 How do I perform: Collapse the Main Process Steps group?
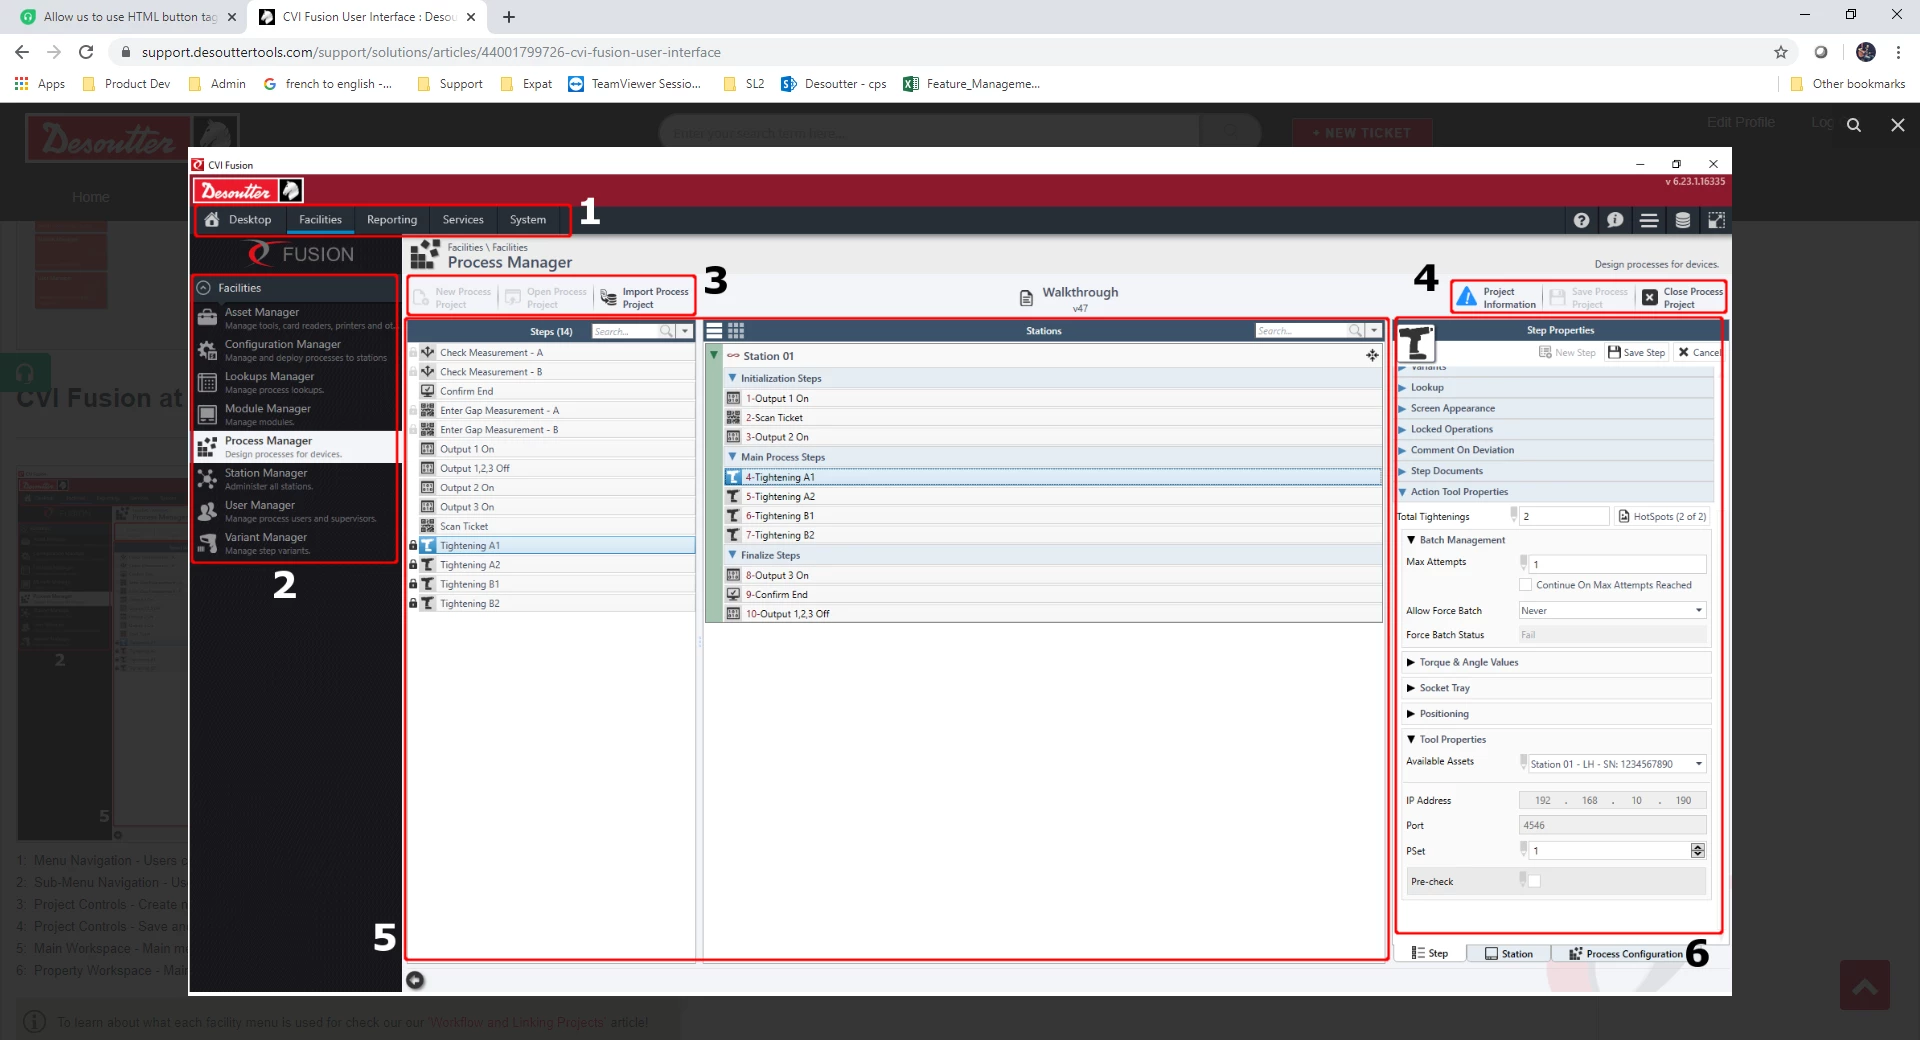pyautogui.click(x=732, y=457)
